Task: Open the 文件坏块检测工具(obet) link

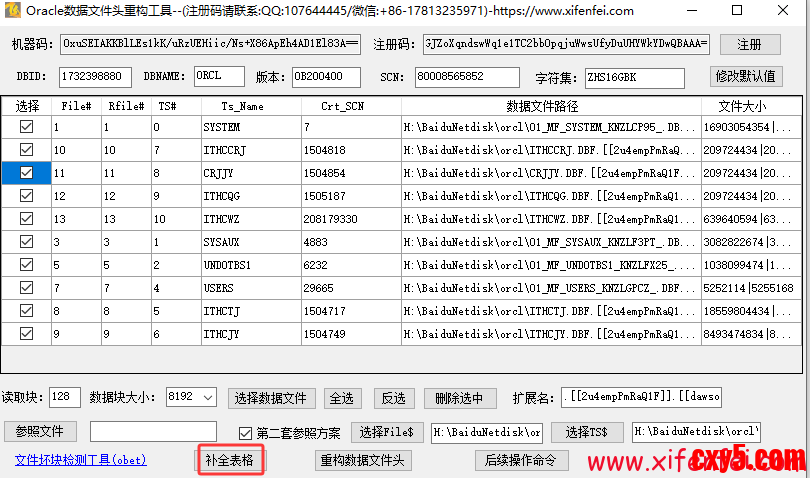Action: 81,459
